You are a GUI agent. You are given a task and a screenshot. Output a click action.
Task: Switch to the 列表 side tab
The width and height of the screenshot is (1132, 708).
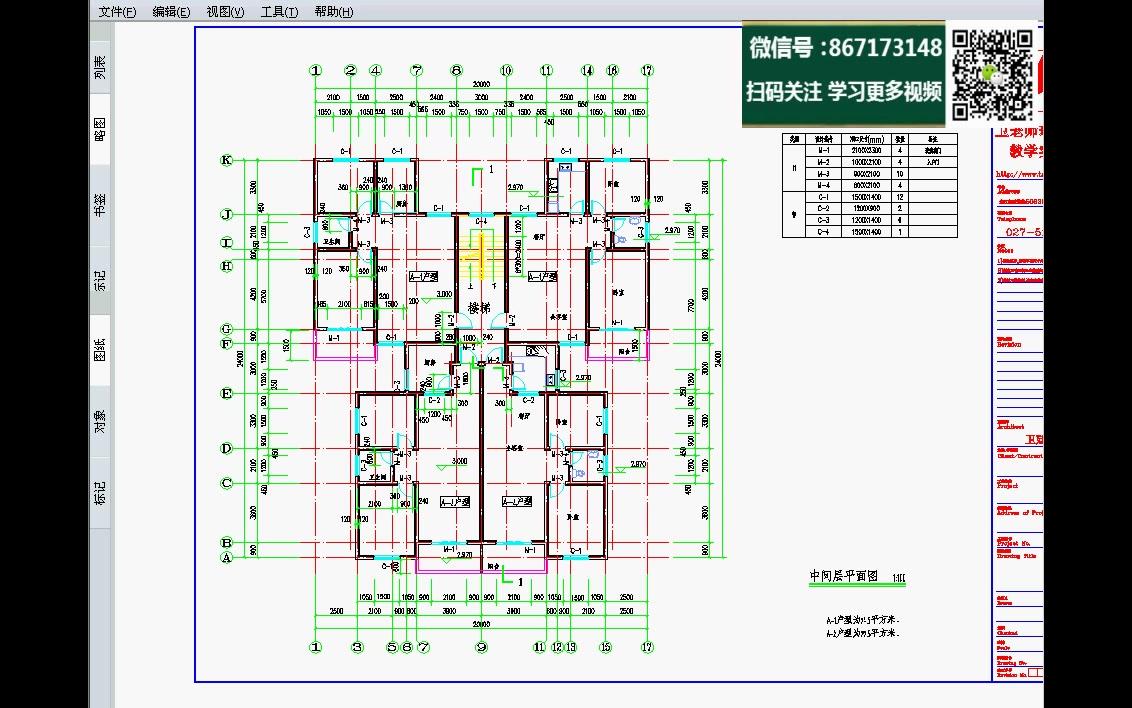point(100,67)
